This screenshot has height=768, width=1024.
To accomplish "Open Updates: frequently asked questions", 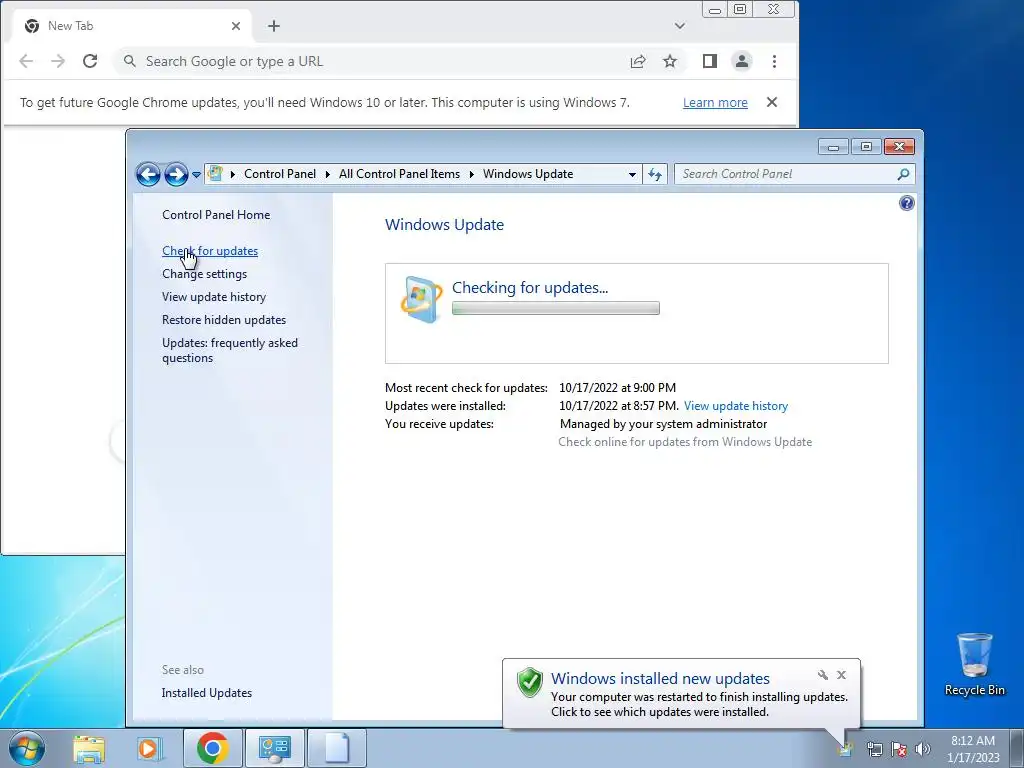I will (x=230, y=350).
